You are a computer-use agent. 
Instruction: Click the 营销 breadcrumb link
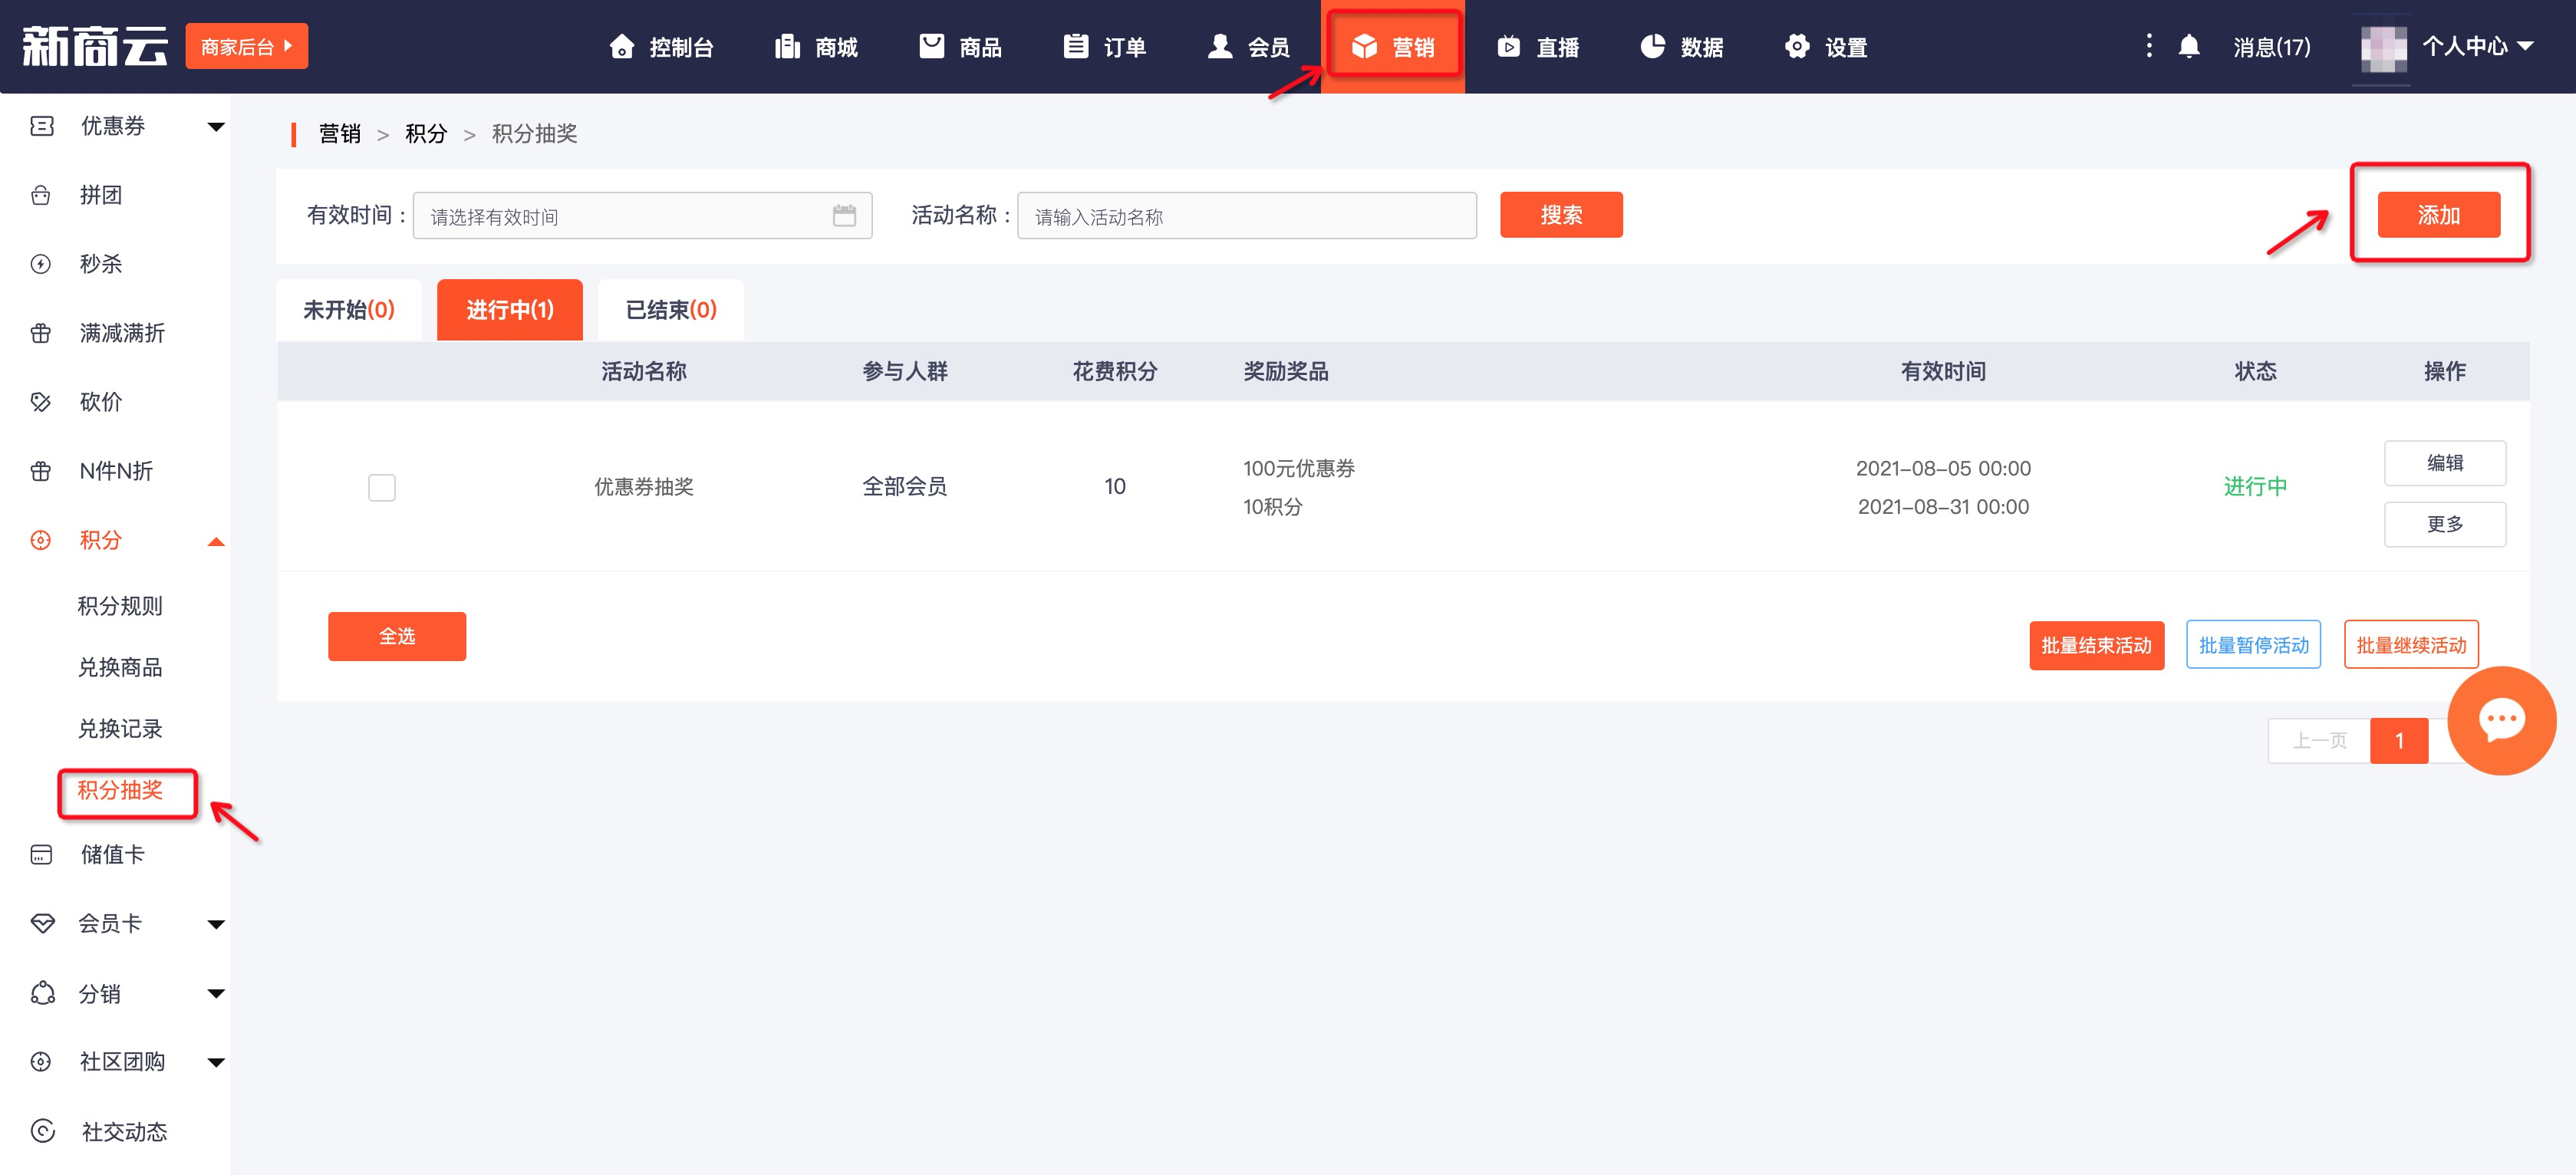point(339,134)
